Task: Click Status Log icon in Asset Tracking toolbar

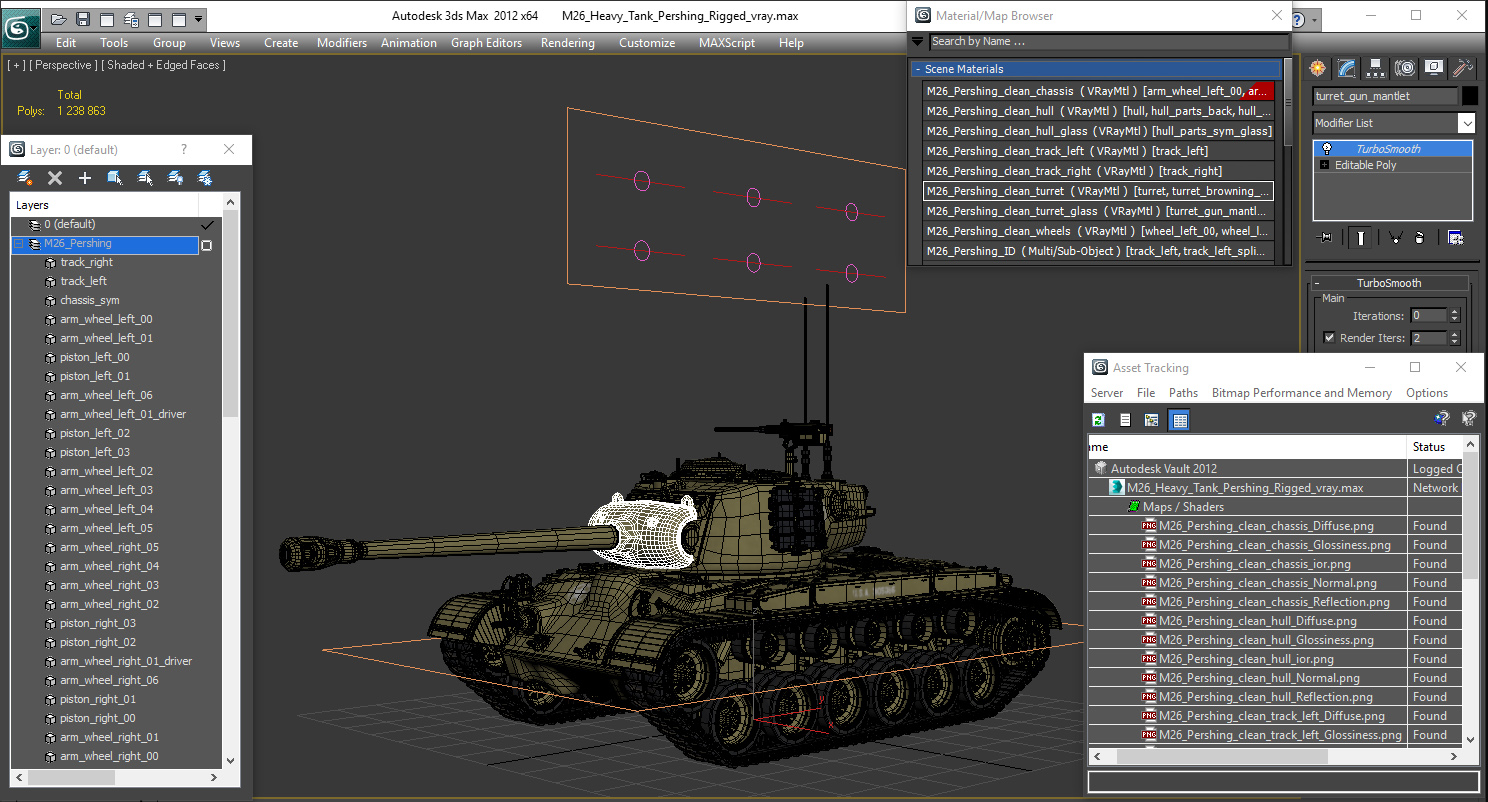Action: [1125, 420]
